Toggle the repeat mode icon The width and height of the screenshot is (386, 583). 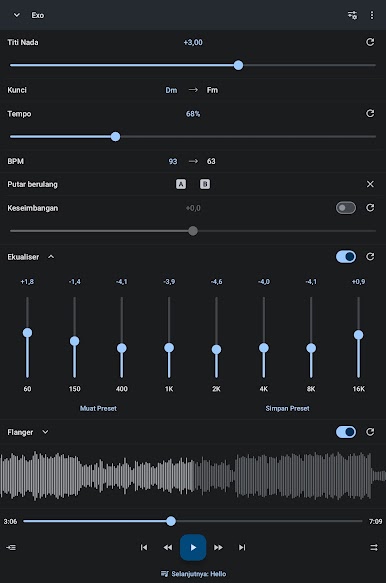point(374,547)
